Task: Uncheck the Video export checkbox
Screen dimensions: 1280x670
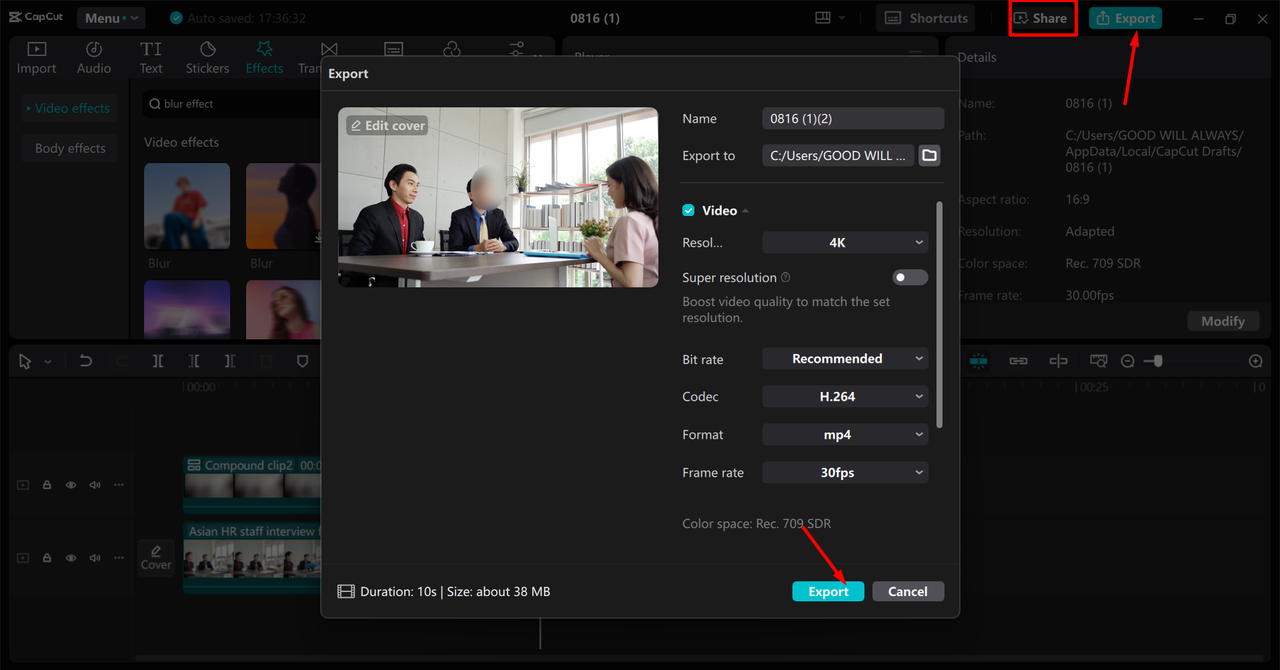Action: (x=688, y=210)
